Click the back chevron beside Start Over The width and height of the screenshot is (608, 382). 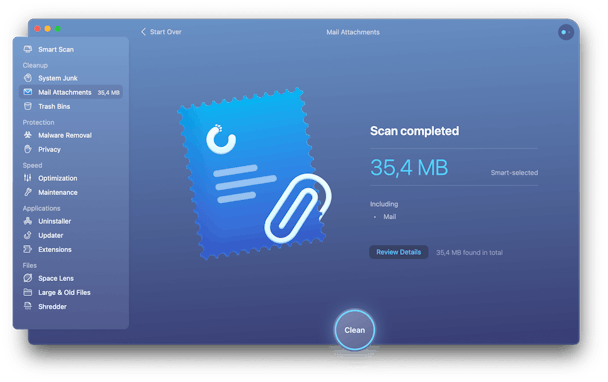(x=143, y=32)
